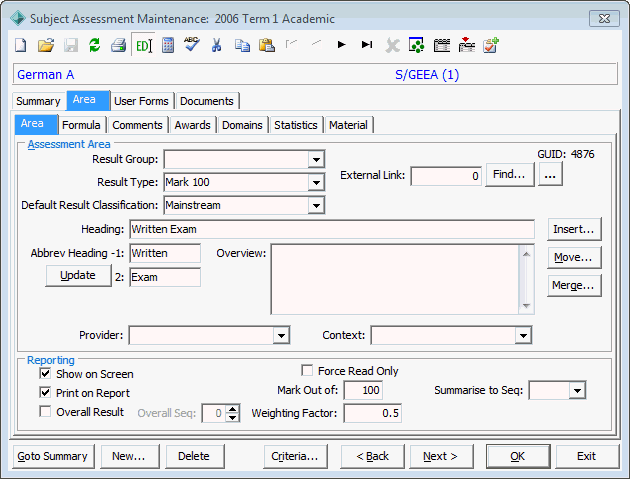
Task: Open the Domains sub-tab
Action: tap(242, 125)
